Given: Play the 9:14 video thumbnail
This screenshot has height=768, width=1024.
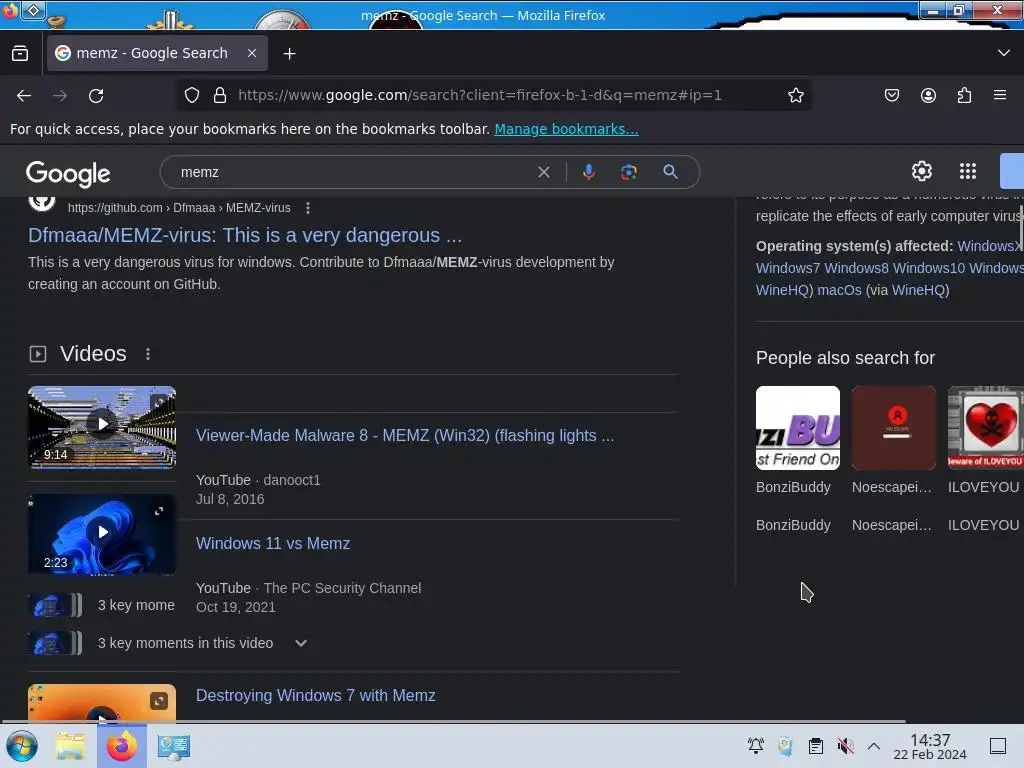Looking at the screenshot, I should point(102,427).
